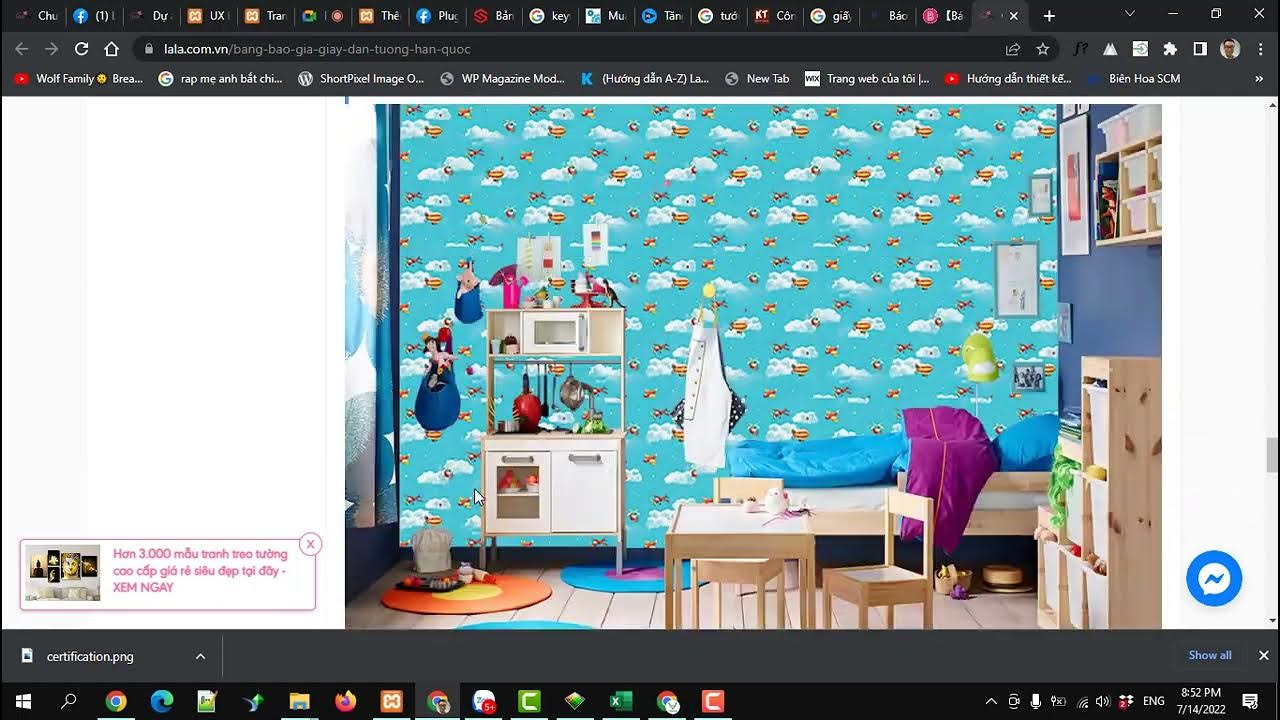1280x720 pixels.
Task: Open the wall art thumbnail in the popup
Action: click(x=62, y=573)
